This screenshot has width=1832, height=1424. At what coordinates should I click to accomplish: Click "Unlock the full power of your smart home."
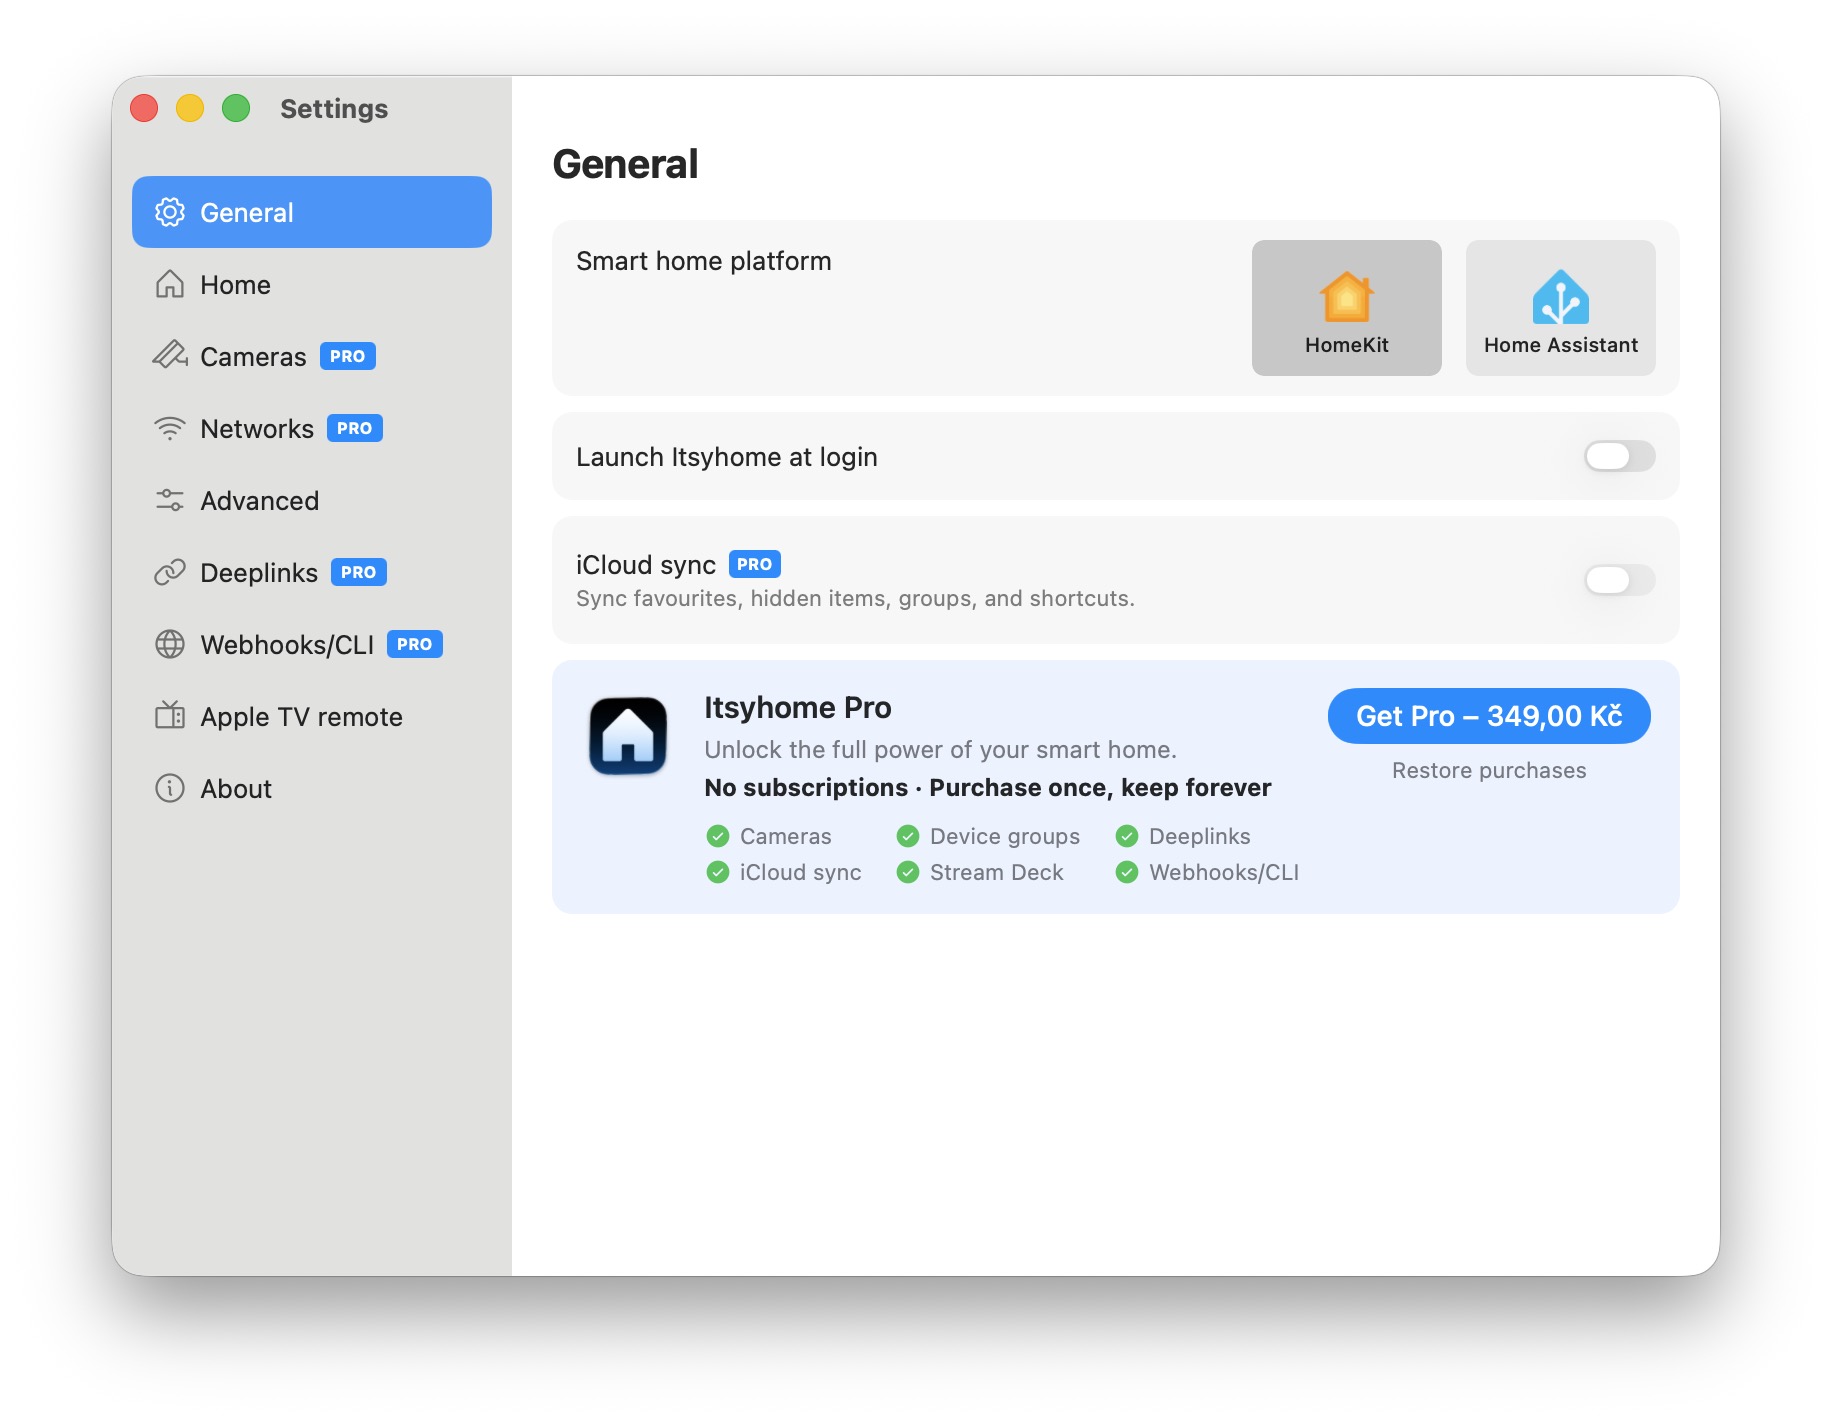[x=941, y=750]
